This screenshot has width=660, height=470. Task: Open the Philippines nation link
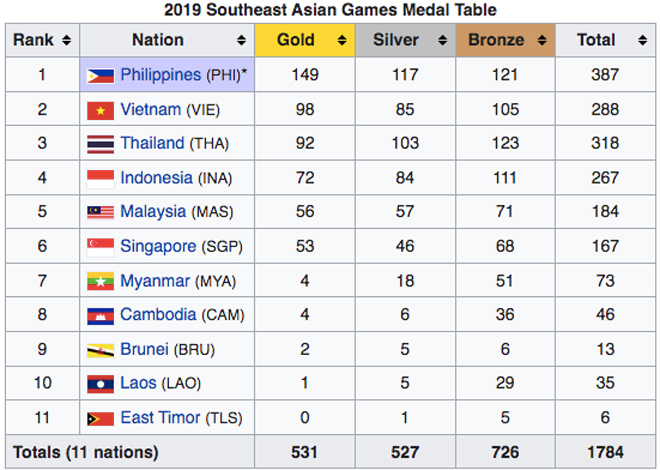point(161,75)
